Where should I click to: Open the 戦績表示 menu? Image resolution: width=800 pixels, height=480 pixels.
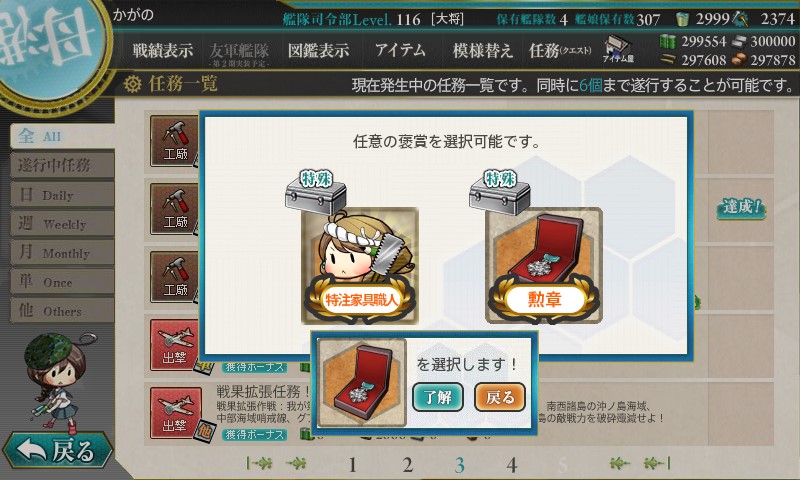coord(163,50)
